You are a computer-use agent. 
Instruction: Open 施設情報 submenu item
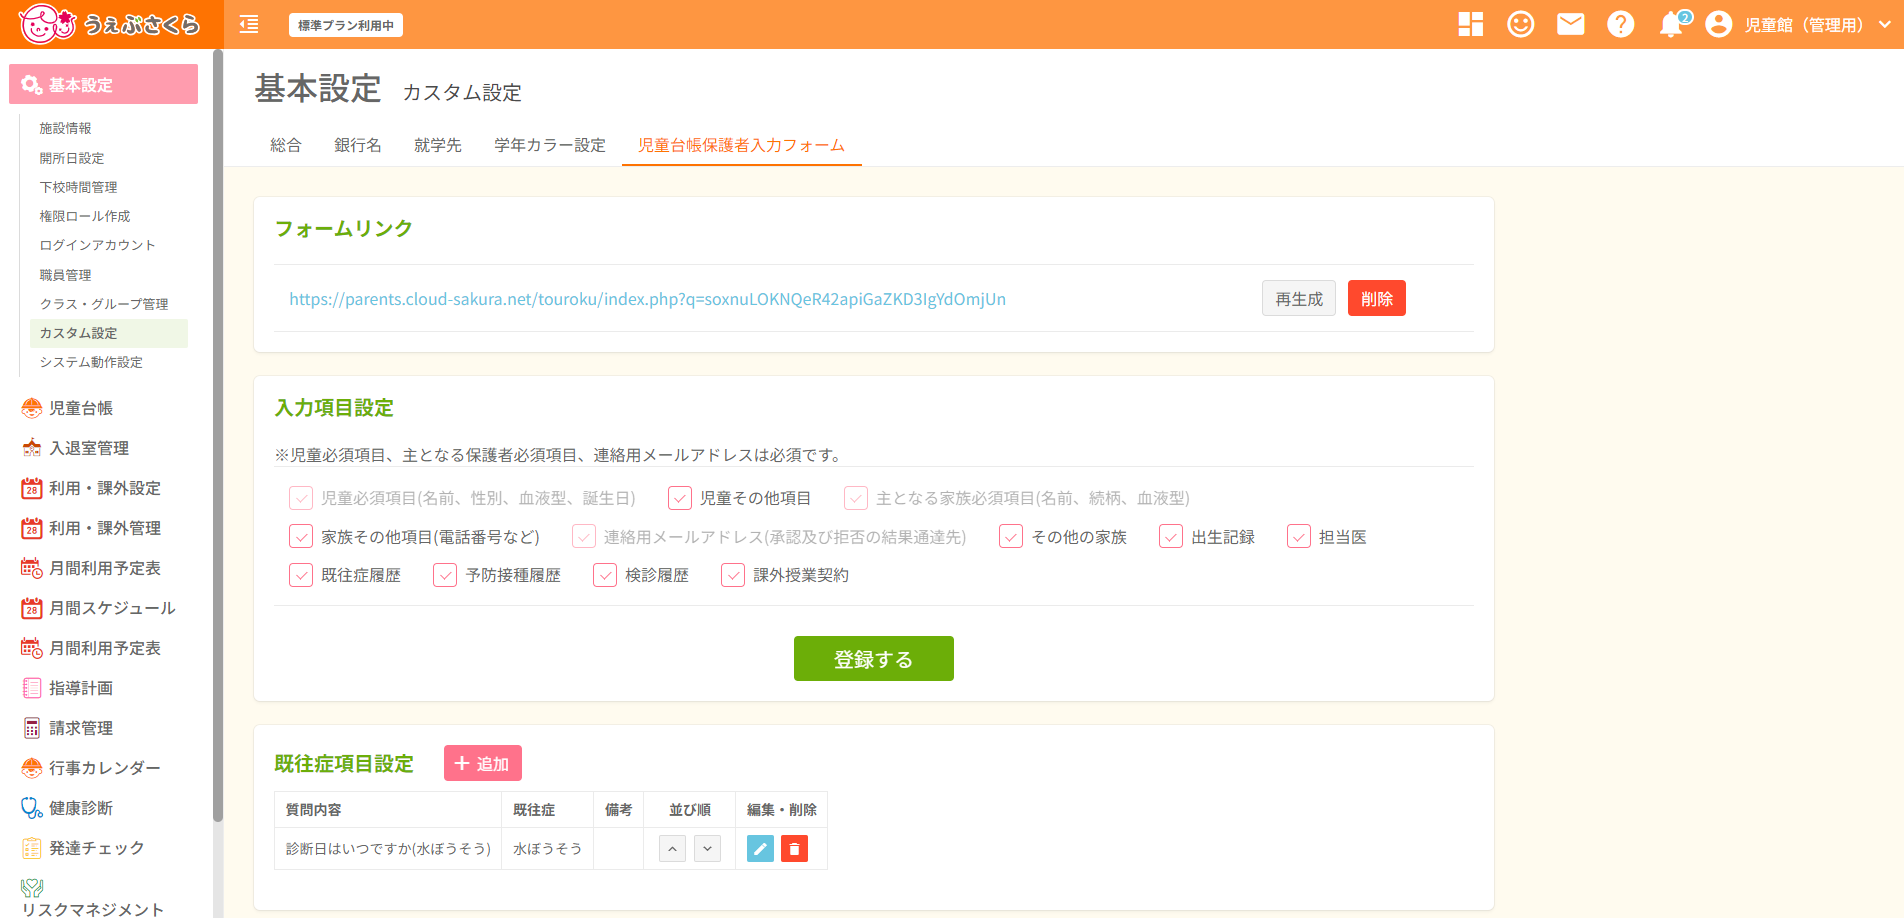click(x=65, y=128)
